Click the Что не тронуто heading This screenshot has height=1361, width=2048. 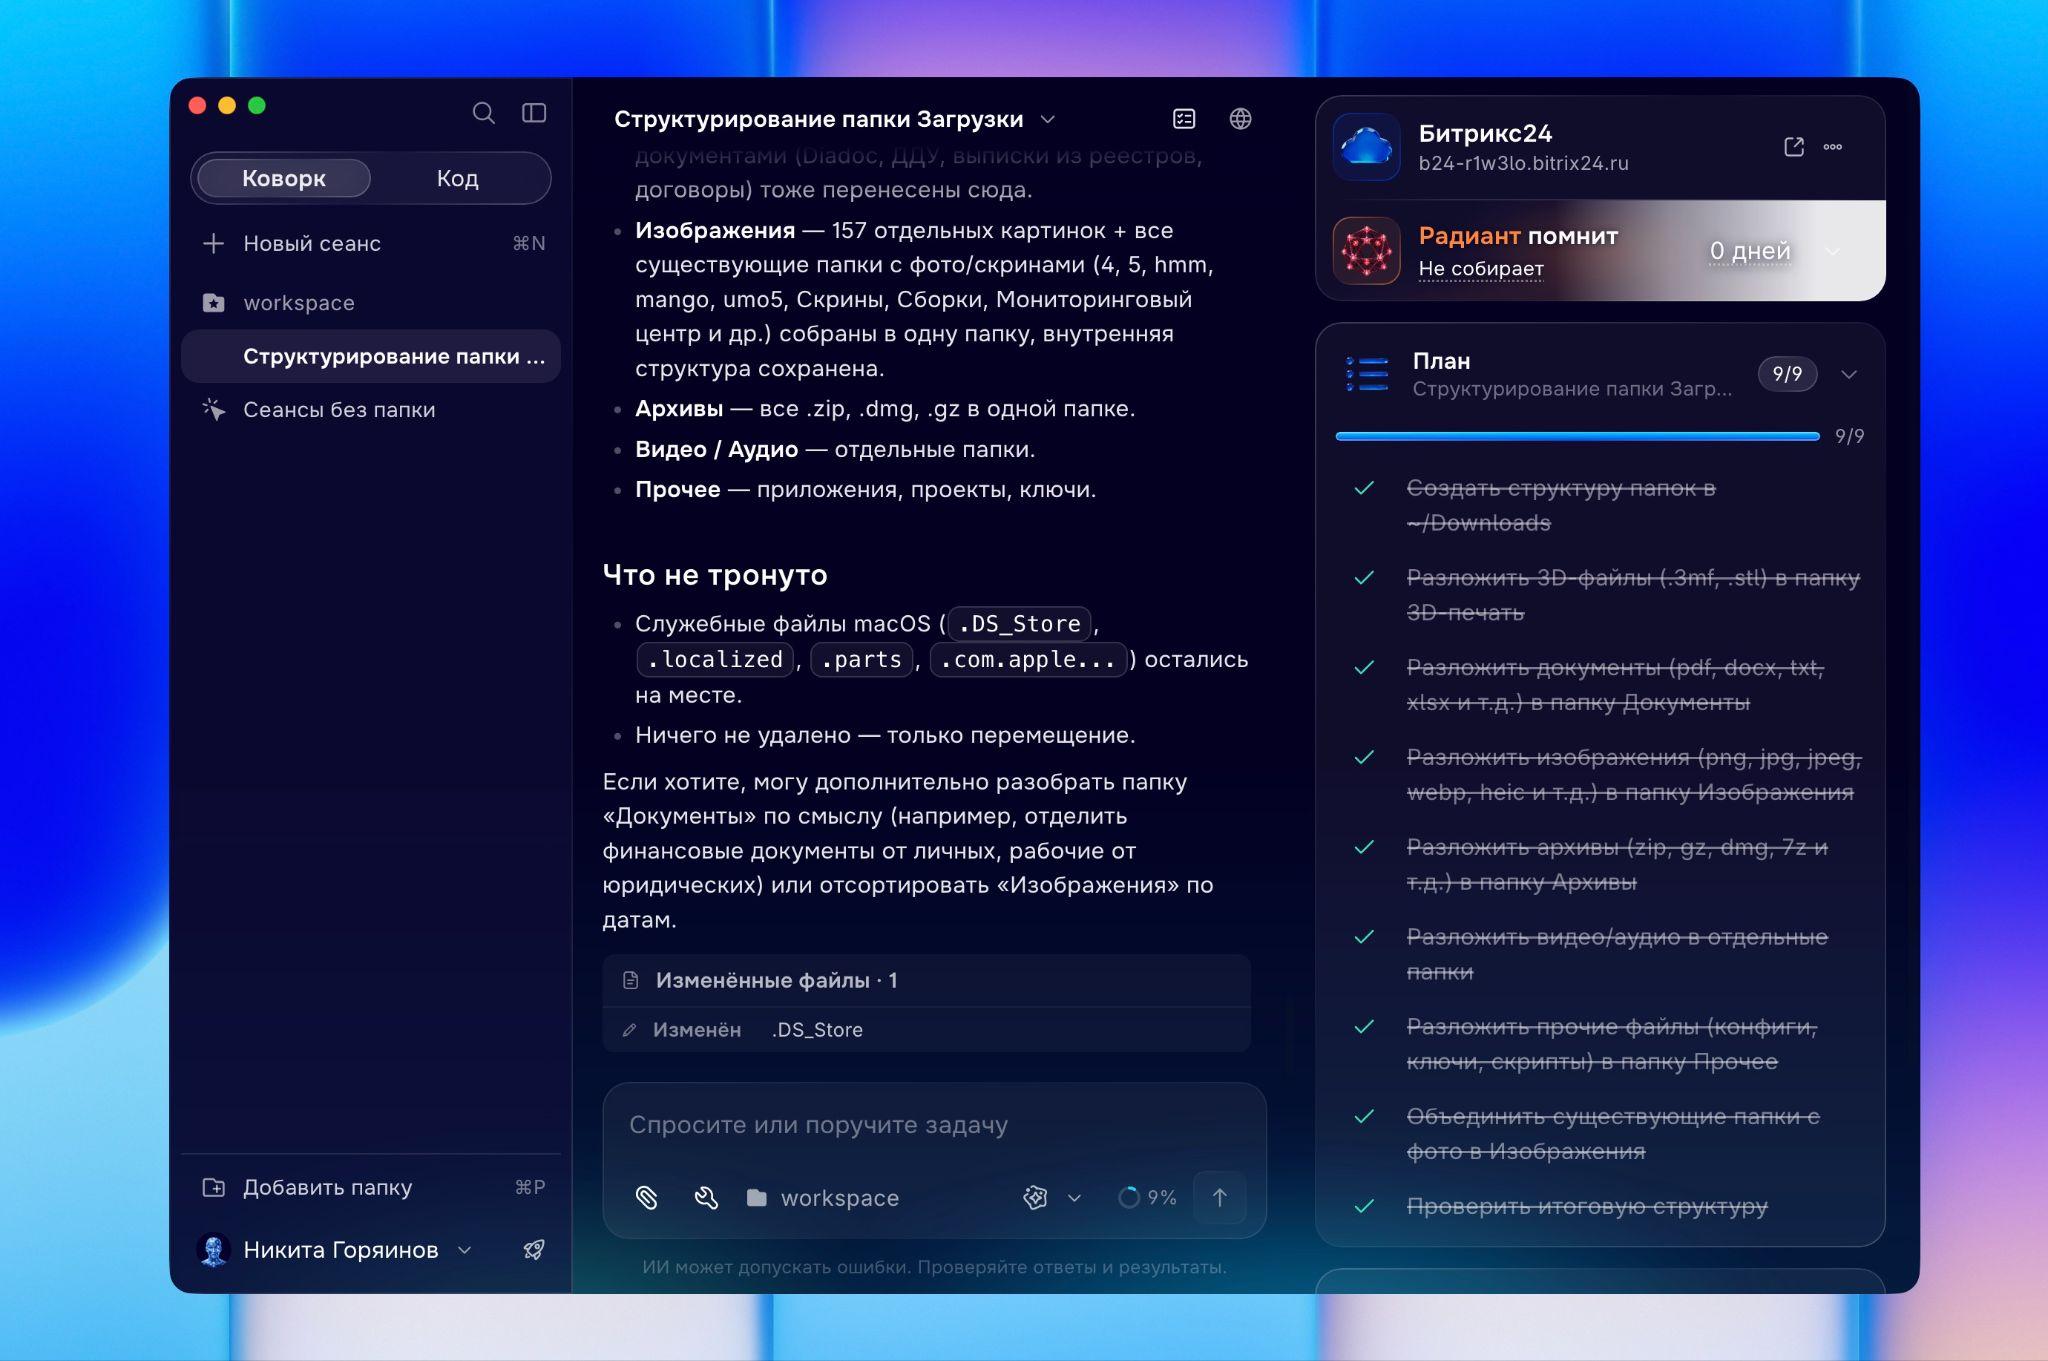[715, 575]
